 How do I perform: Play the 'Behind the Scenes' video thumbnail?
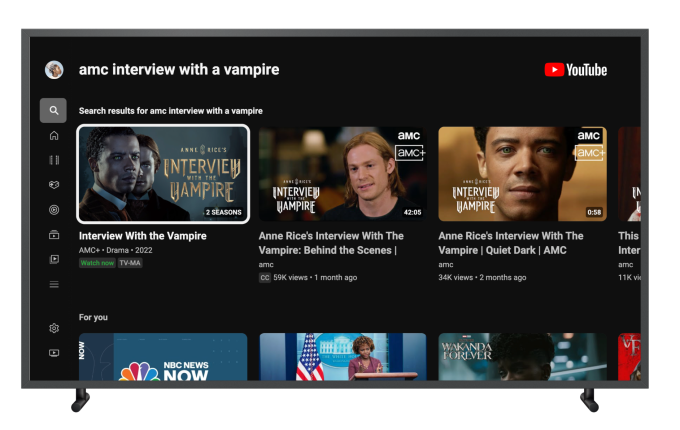(342, 174)
